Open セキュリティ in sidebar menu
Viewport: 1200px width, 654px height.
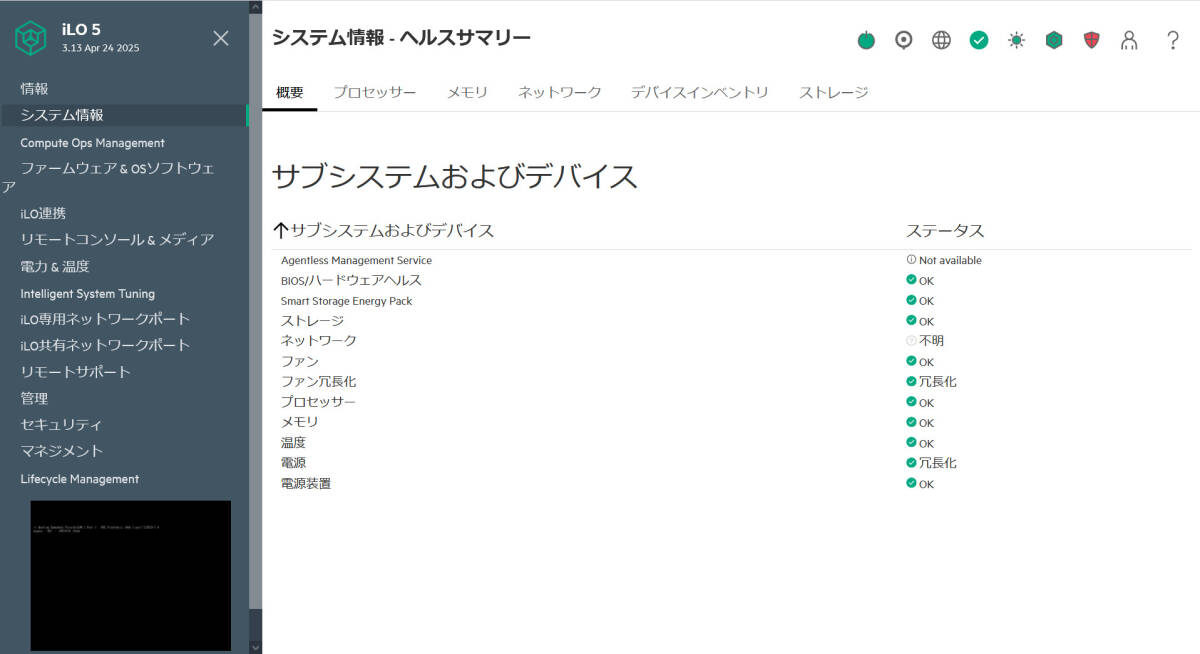(x=61, y=424)
